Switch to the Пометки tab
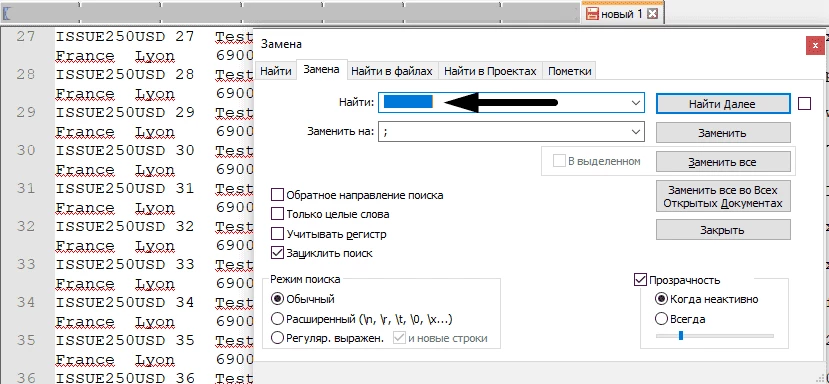The width and height of the screenshot is (829, 384). [x=569, y=71]
